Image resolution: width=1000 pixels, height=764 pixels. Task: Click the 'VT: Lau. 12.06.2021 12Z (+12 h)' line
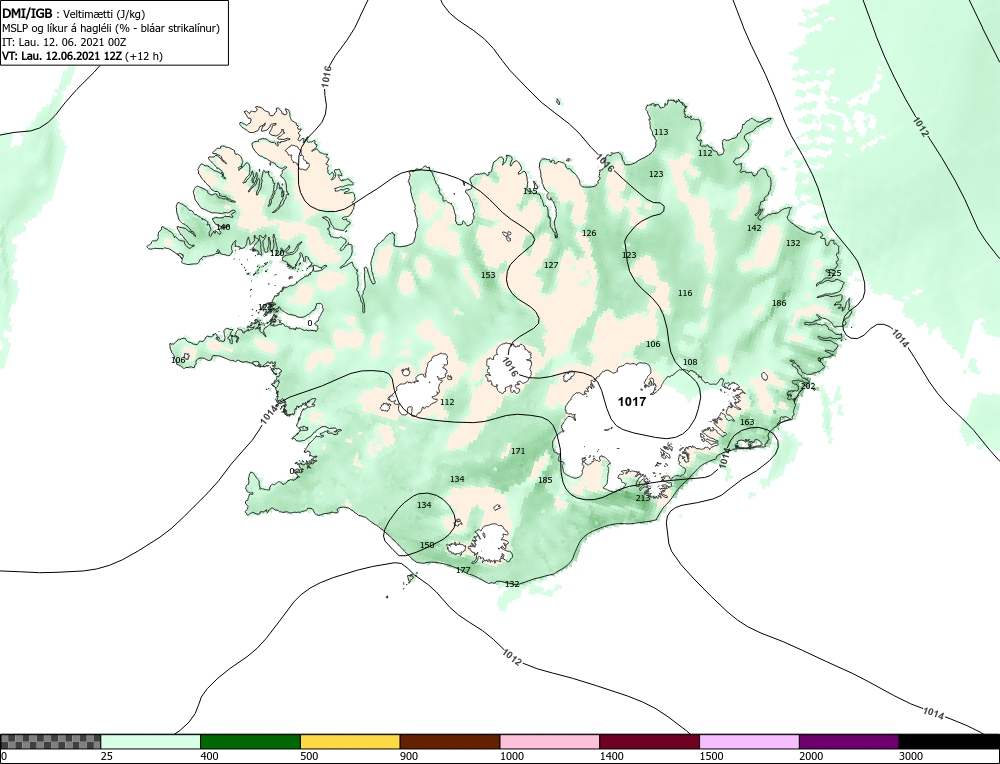tap(82, 56)
